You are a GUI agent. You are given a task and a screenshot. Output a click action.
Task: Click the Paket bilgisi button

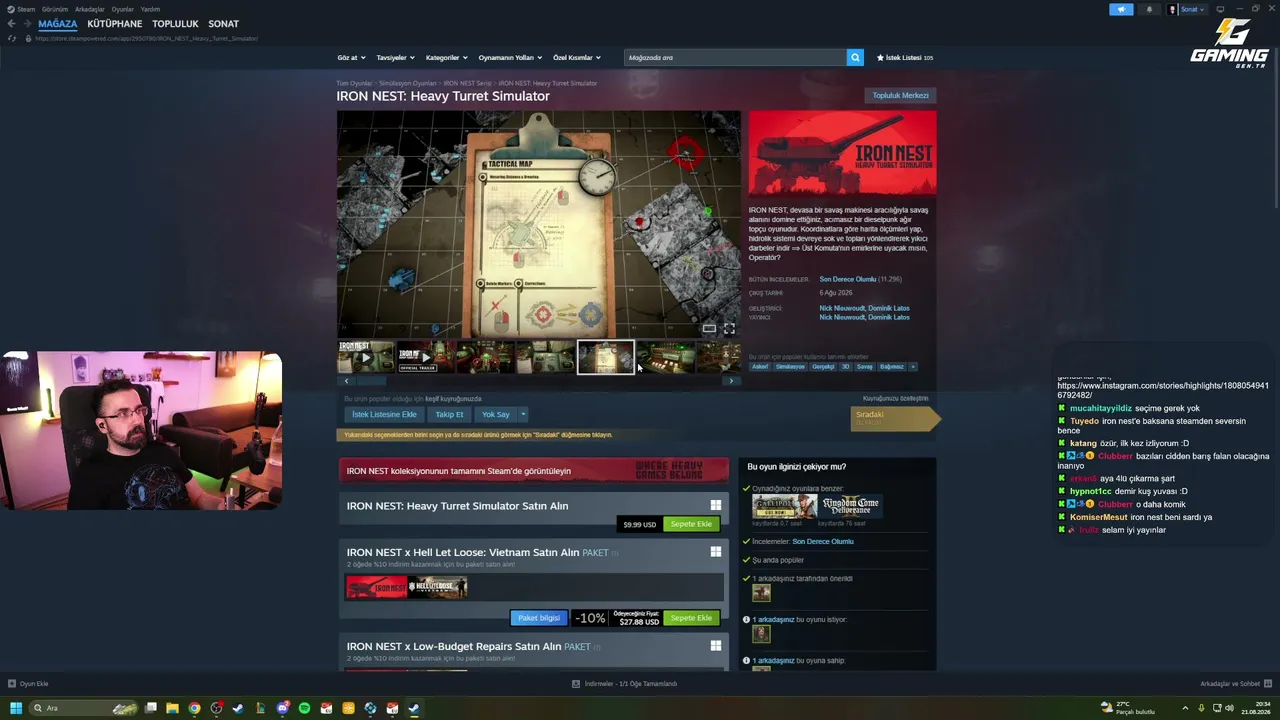(x=539, y=618)
